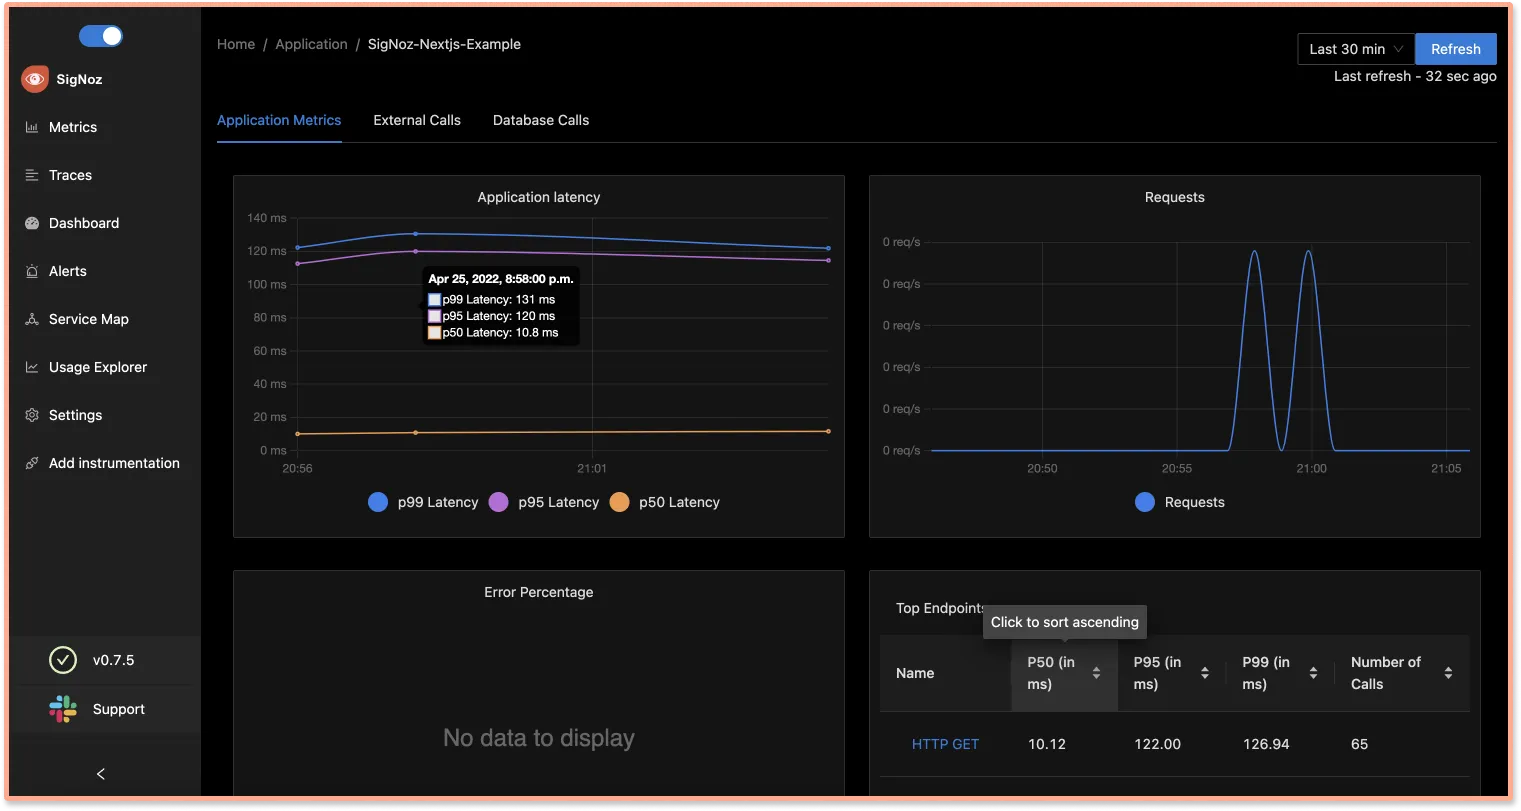Collapse the sidebar with the left chevron
The width and height of the screenshot is (1521, 811).
pos(100,774)
